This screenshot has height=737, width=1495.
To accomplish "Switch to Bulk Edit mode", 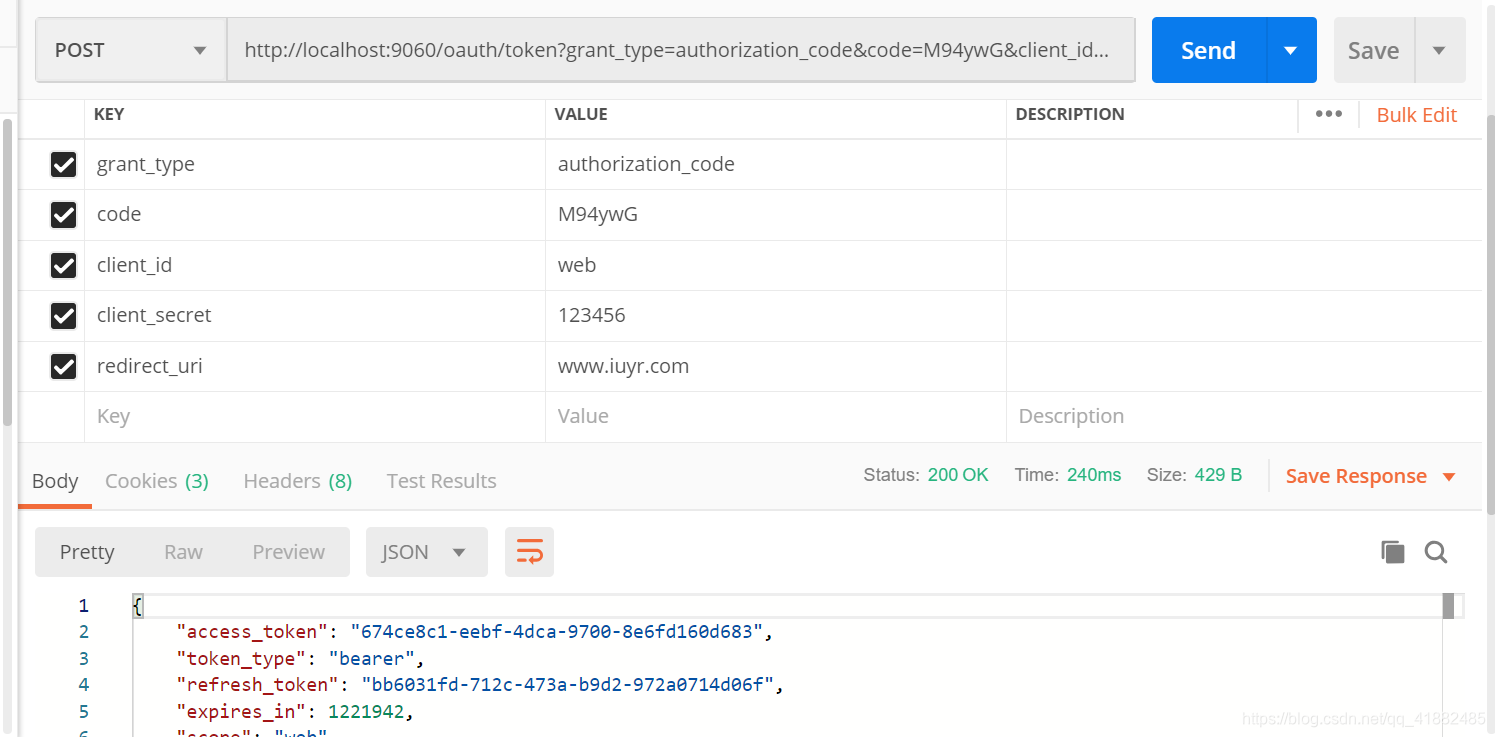I will [x=1417, y=115].
